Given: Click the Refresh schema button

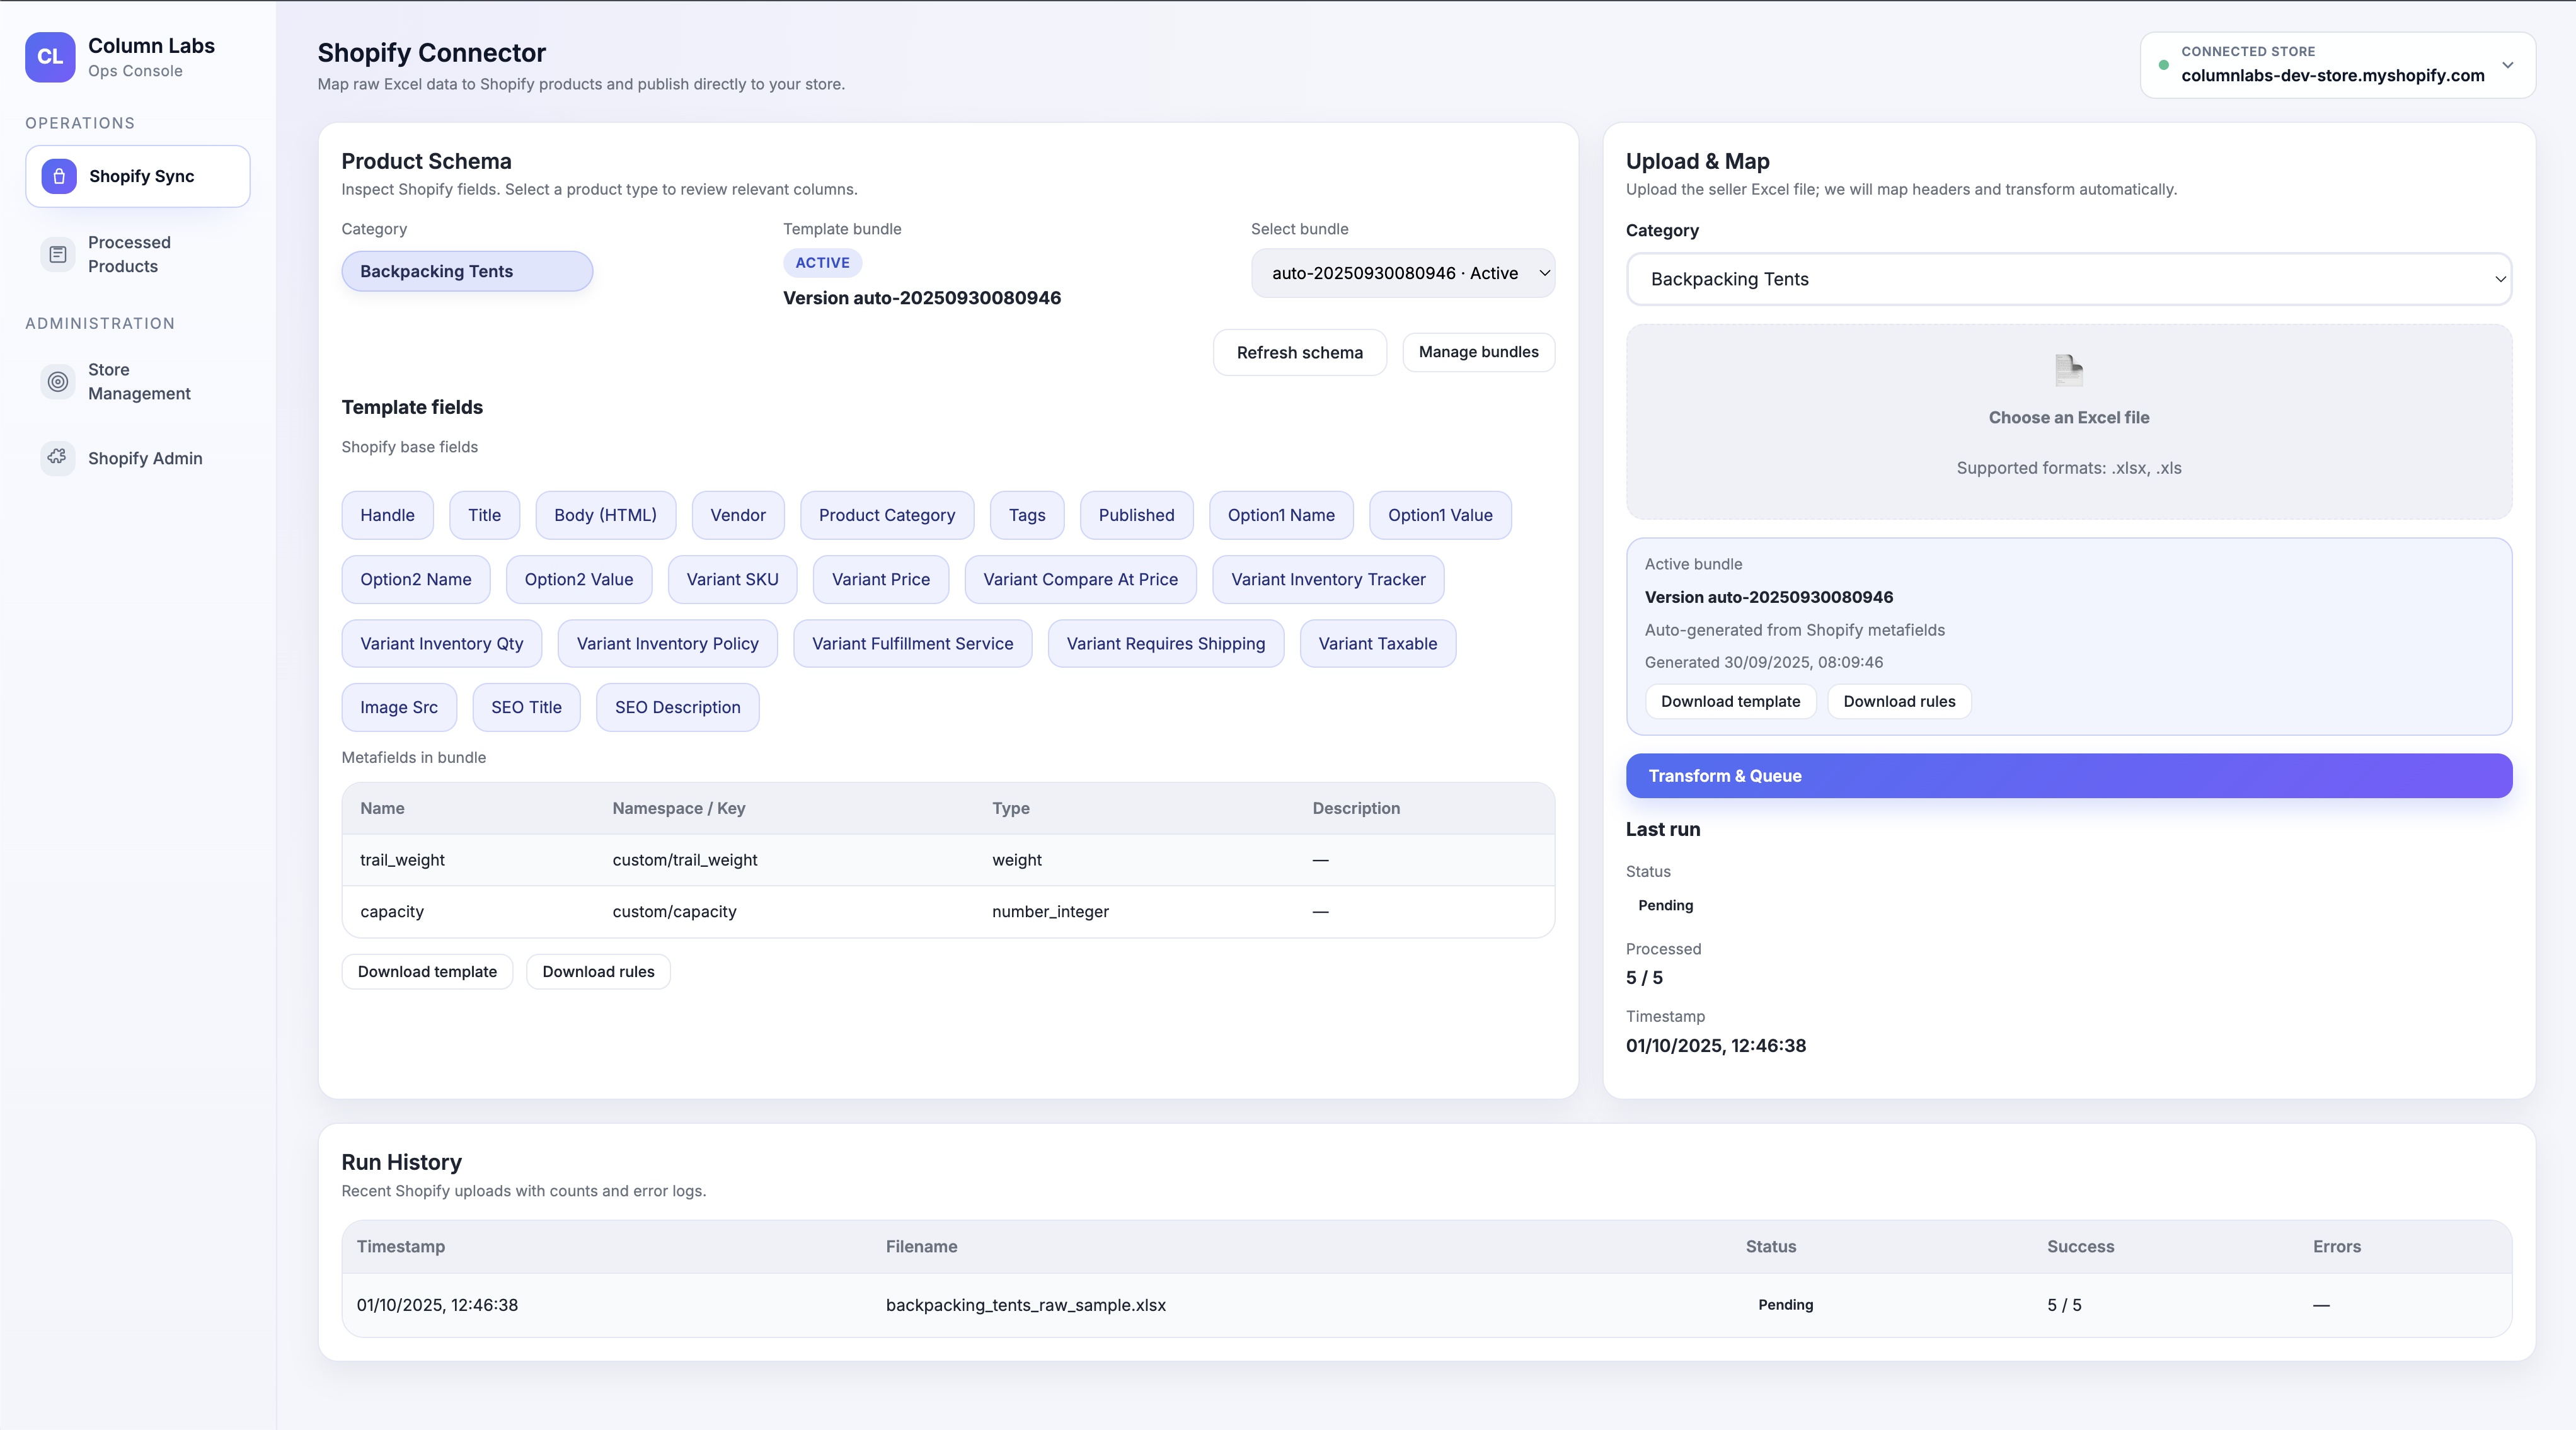Looking at the screenshot, I should click(1299, 352).
